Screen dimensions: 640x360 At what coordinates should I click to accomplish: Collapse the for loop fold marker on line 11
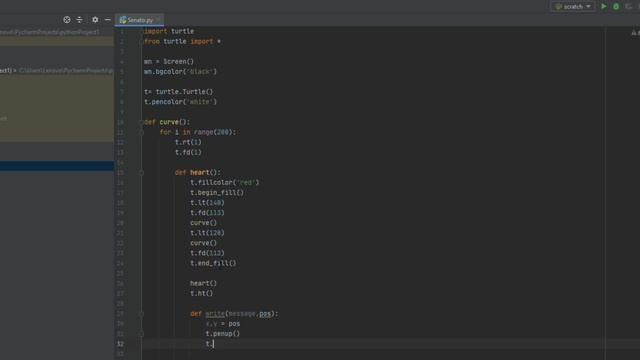pyautogui.click(x=141, y=132)
